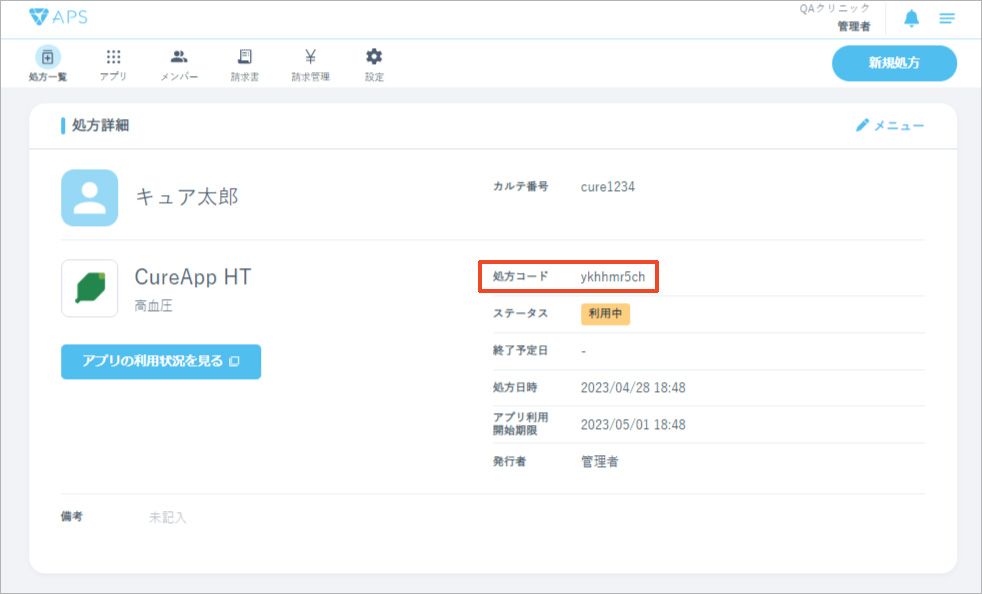The image size is (982, 594).
Task: Open the メニュー edit menu
Action: [x=890, y=125]
